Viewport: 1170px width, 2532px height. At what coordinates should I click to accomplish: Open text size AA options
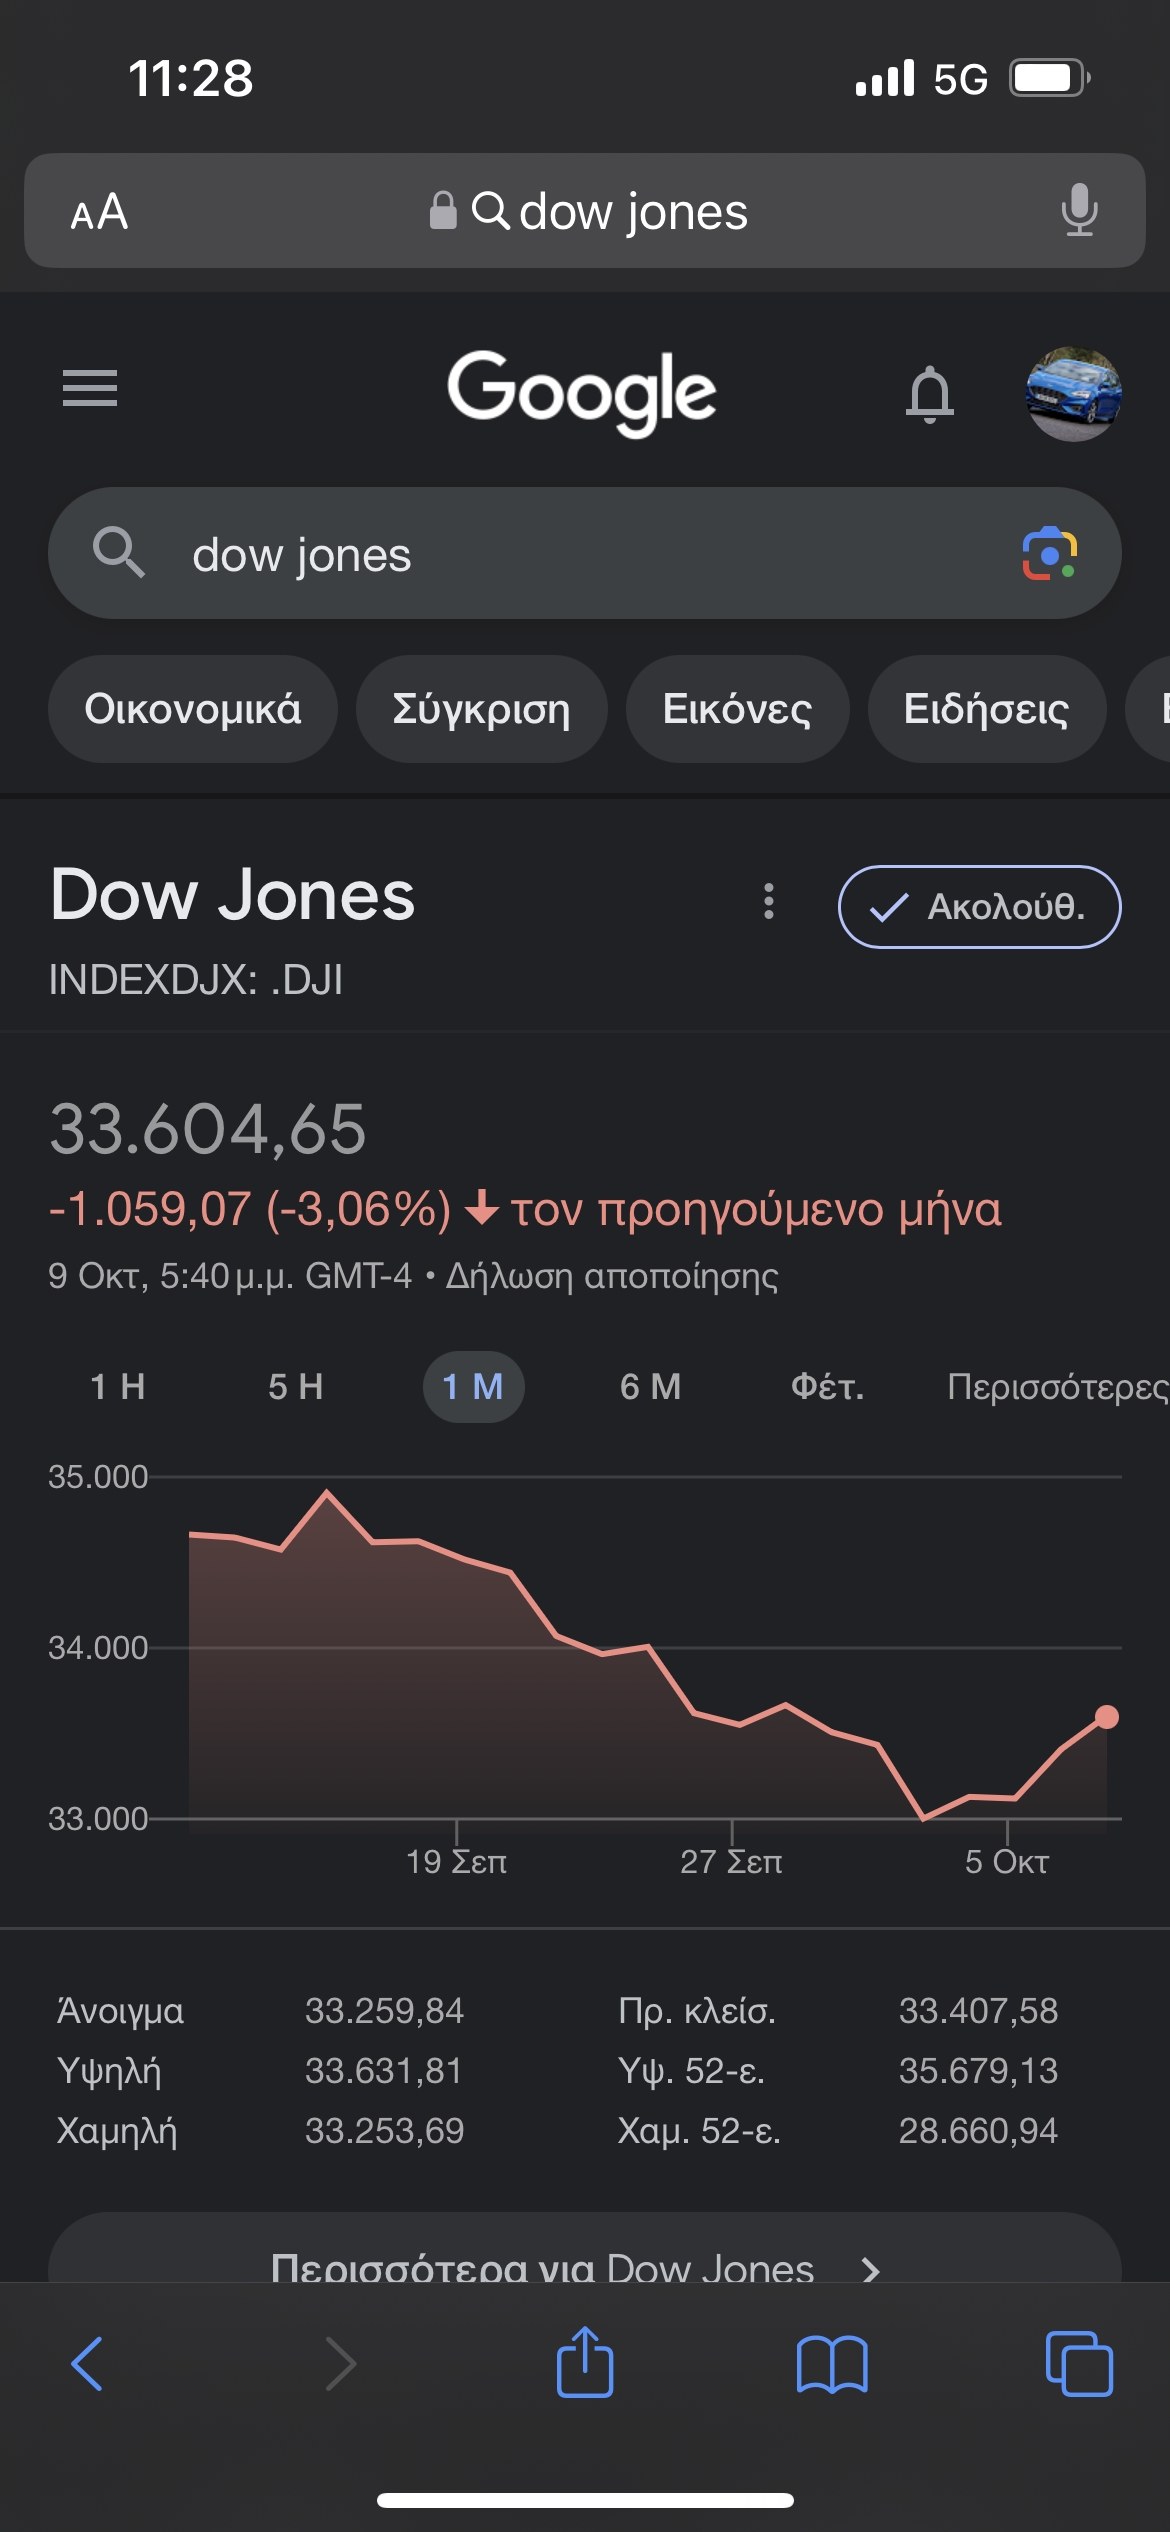99,212
